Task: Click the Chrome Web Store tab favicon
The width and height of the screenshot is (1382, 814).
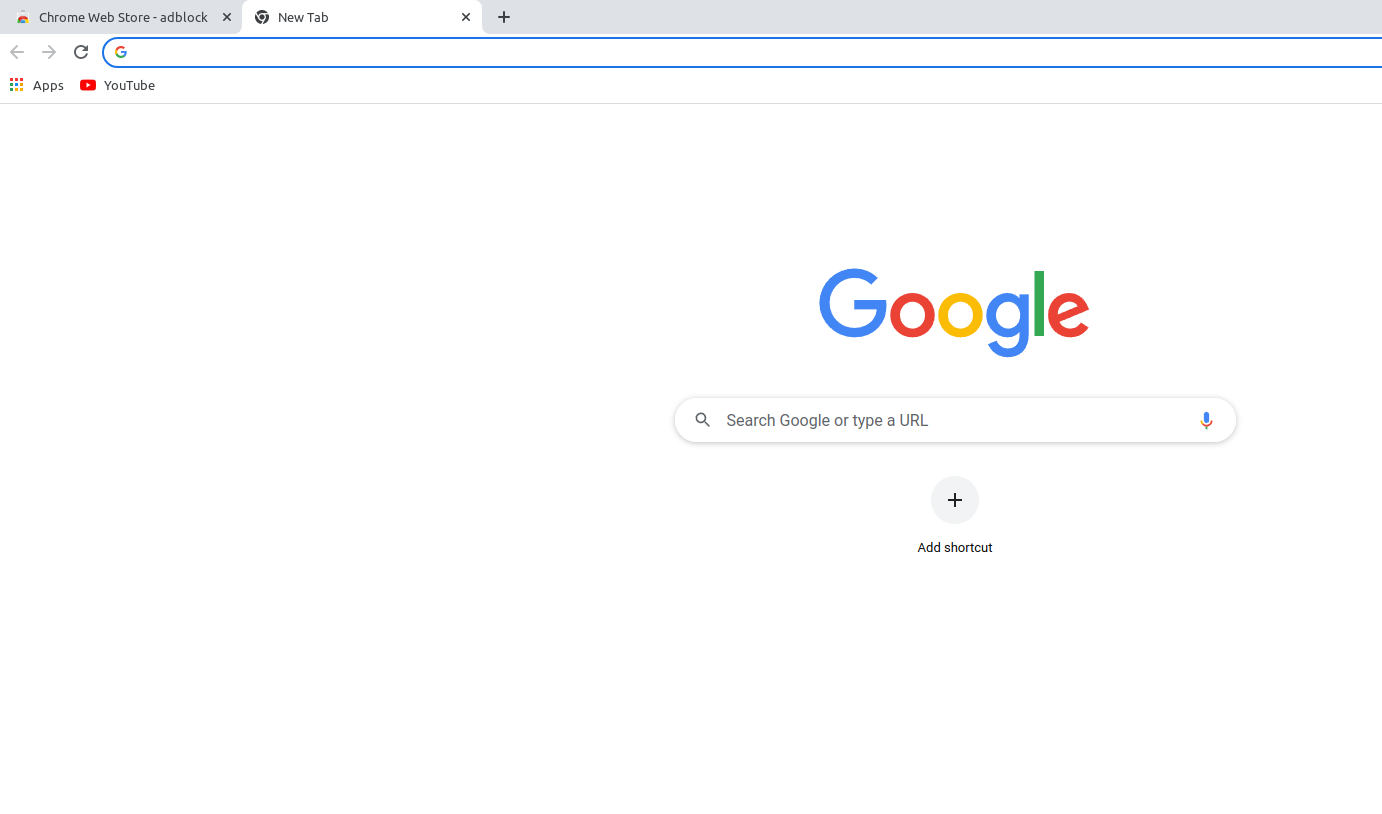Action: [x=23, y=17]
